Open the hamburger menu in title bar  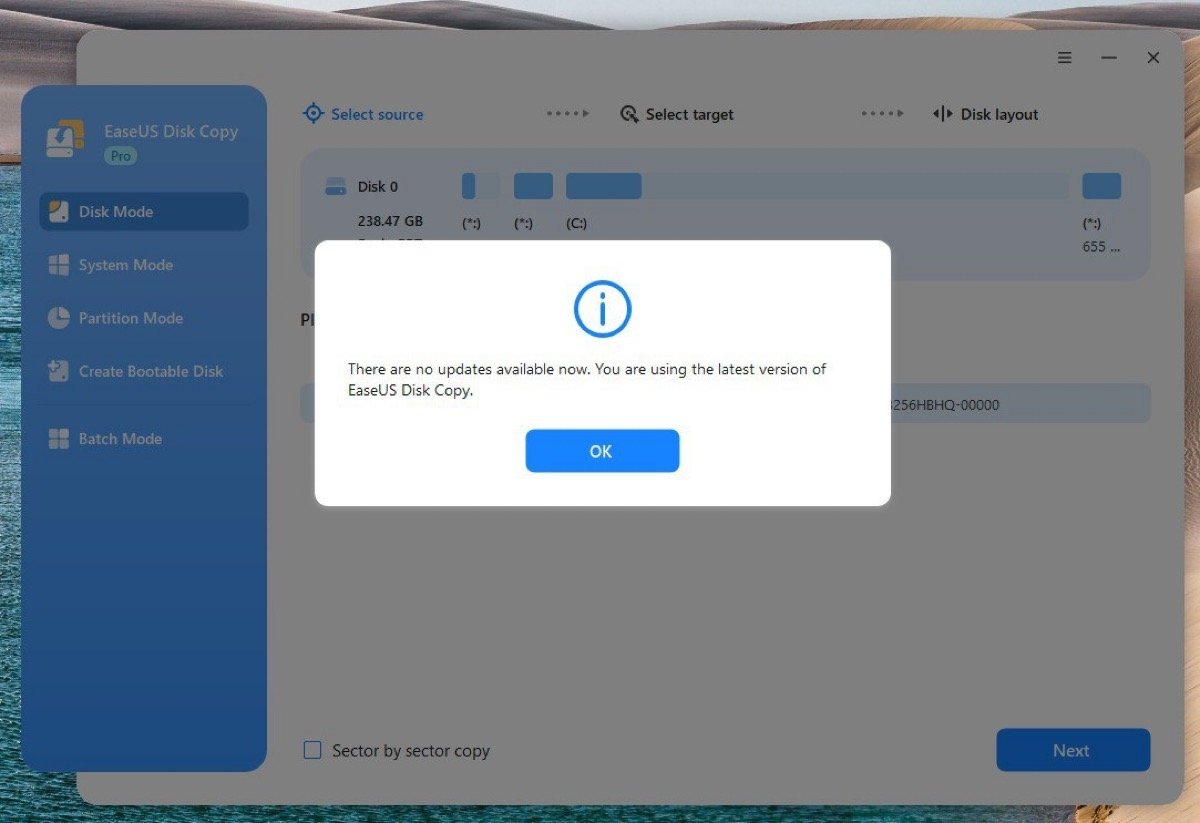click(1064, 58)
